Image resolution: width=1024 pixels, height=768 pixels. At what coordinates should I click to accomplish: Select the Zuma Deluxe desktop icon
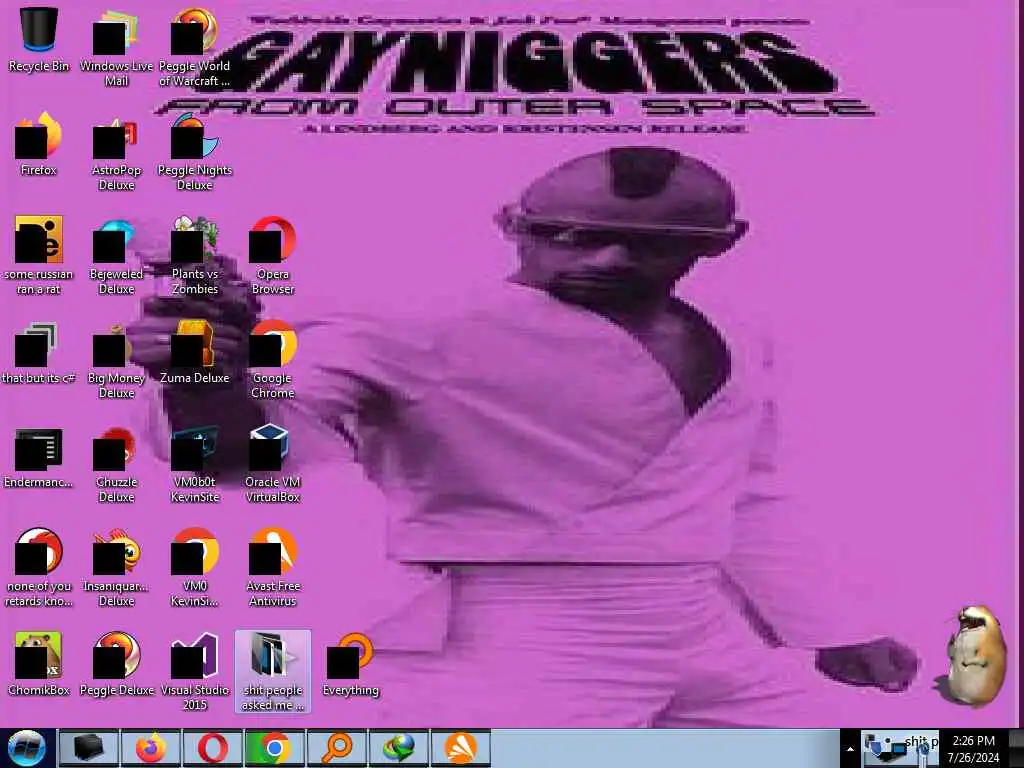pos(195,352)
